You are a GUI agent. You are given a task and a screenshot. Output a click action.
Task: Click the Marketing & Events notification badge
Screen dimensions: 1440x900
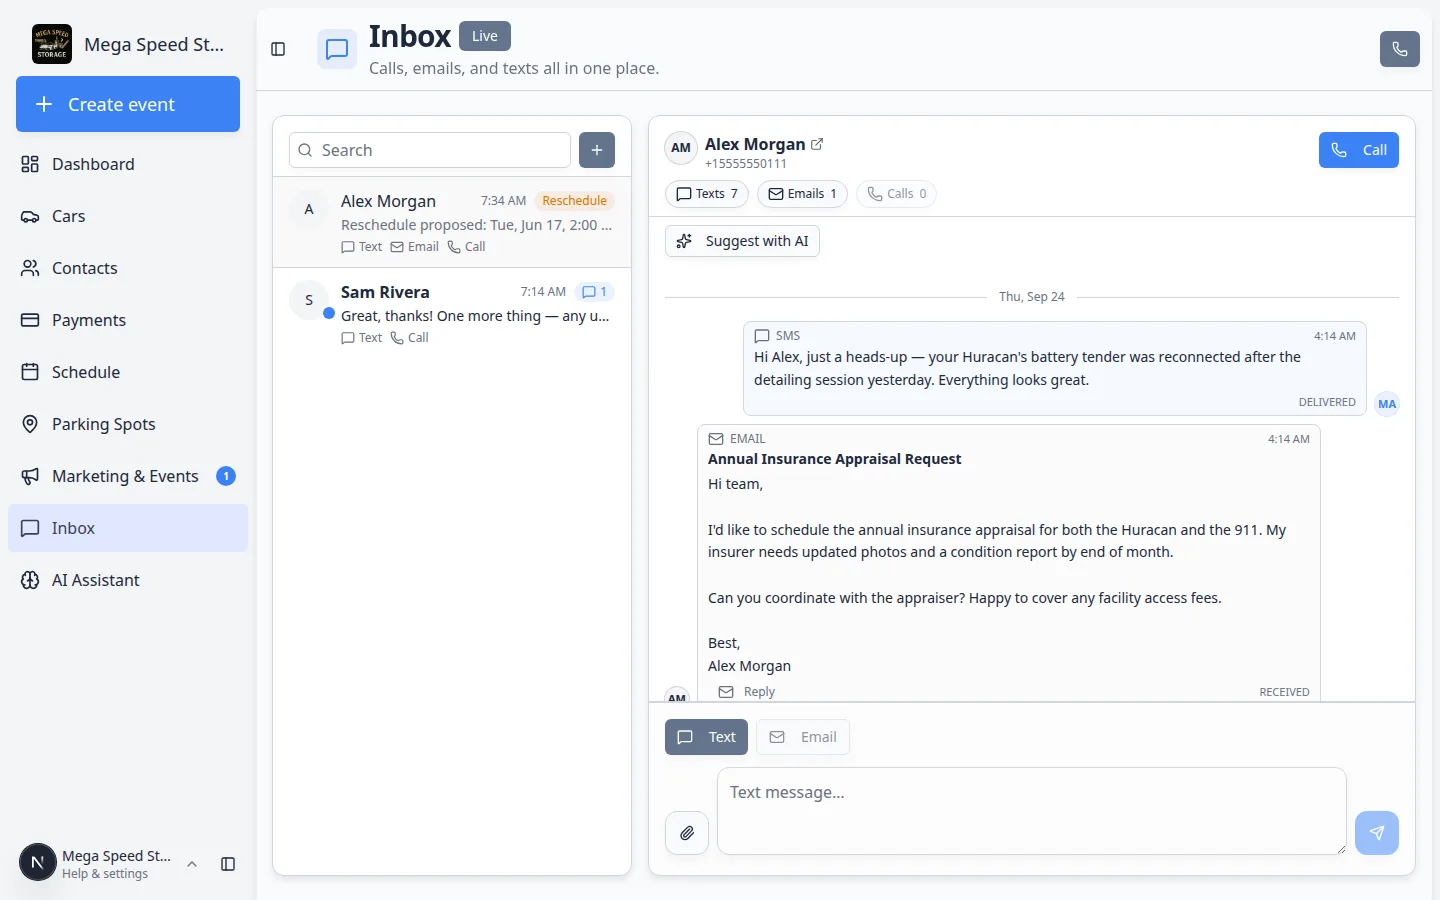point(226,476)
